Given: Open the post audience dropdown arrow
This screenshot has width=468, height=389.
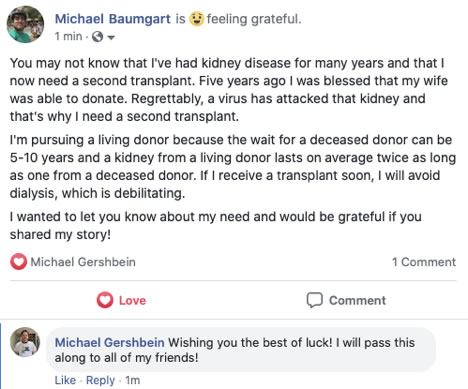Looking at the screenshot, I should [111, 37].
